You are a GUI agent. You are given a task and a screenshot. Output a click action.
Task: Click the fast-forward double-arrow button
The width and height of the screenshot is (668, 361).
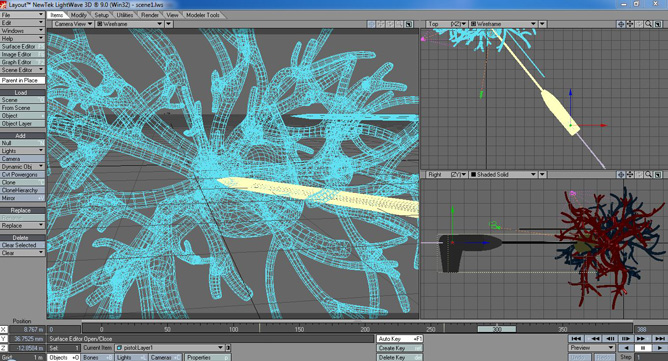642,338
